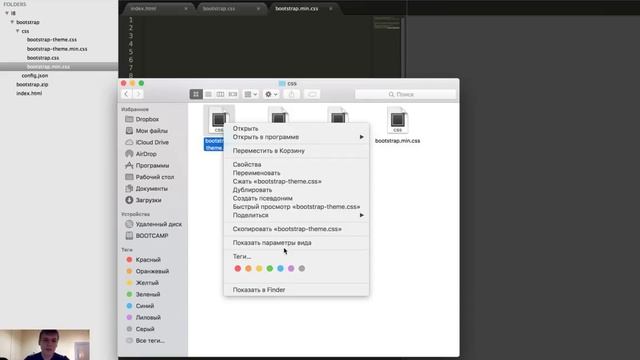Switch Finder to icon view
640x360 pixels.
pos(196,94)
